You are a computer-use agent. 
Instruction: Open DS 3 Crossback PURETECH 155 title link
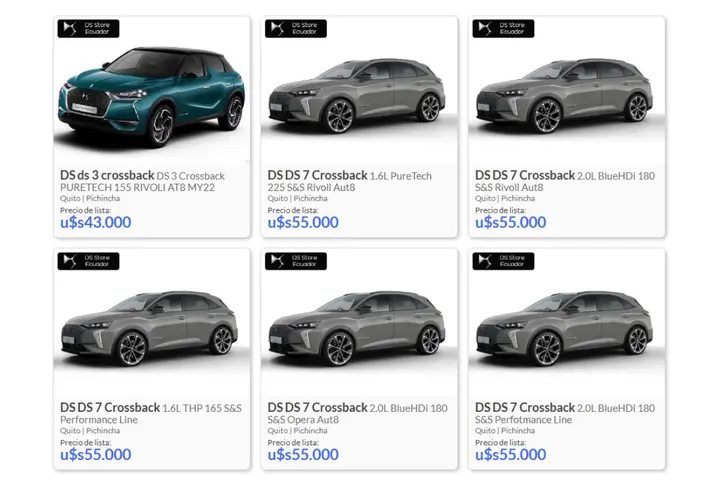pyautogui.click(x=143, y=181)
